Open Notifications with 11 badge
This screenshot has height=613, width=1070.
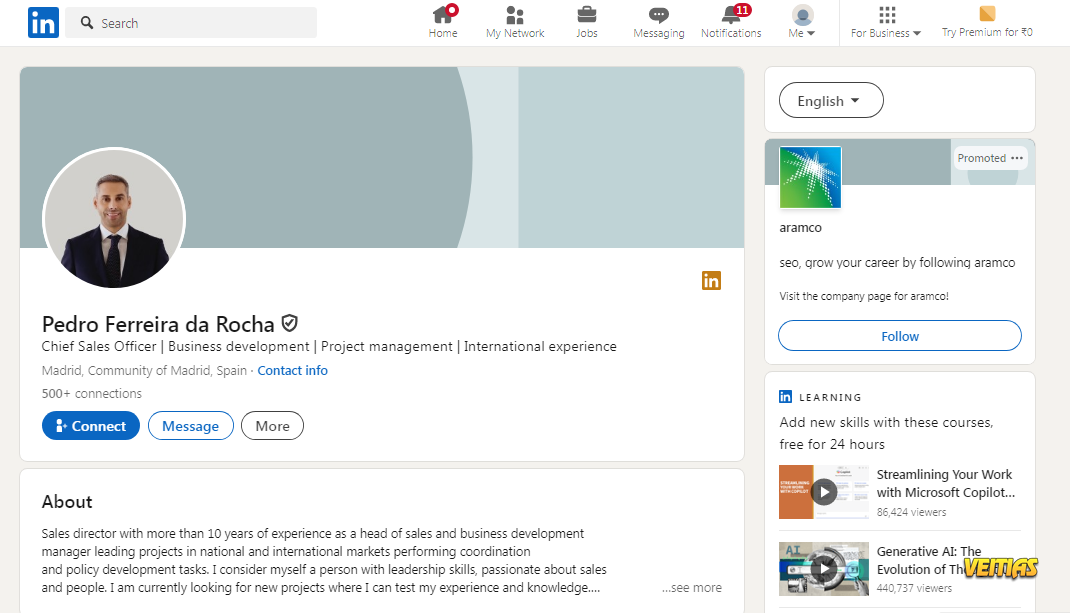(731, 22)
